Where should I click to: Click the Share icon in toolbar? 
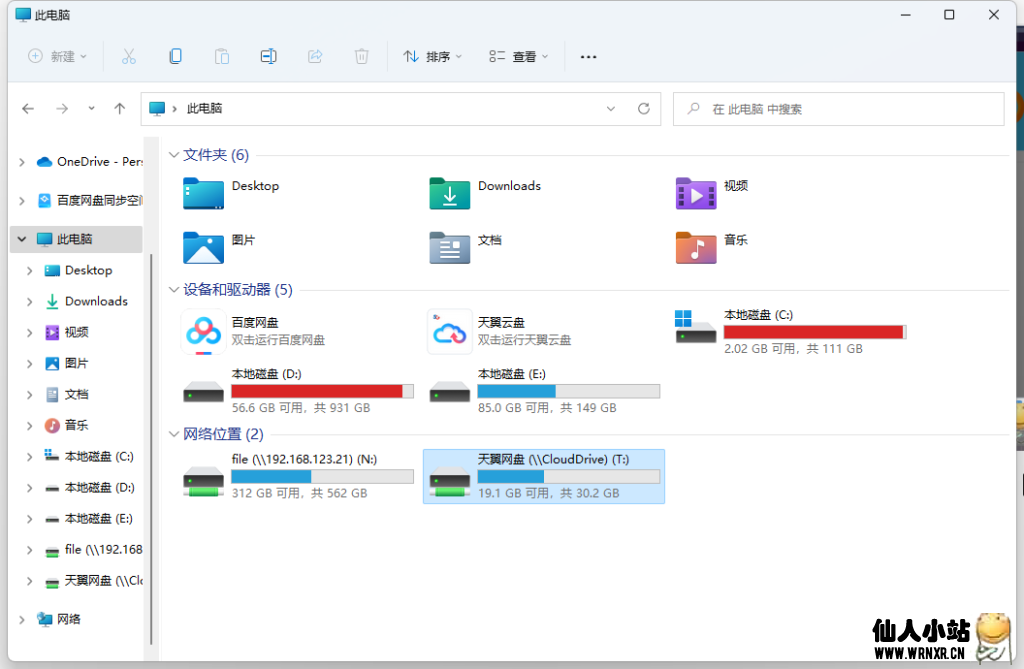(x=315, y=57)
